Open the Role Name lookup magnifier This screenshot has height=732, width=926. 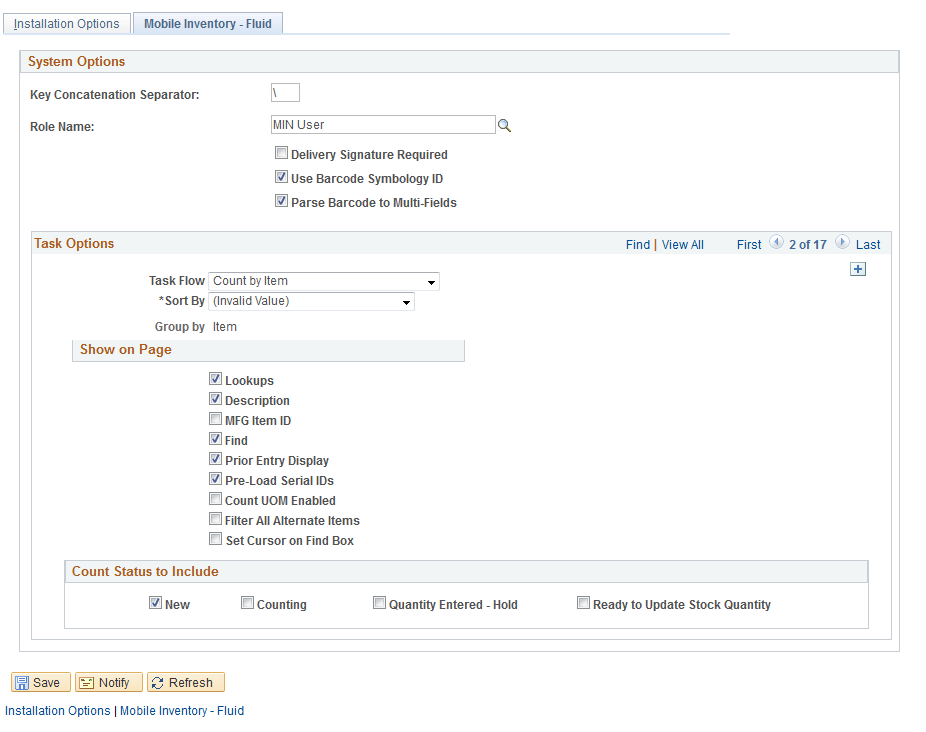504,124
